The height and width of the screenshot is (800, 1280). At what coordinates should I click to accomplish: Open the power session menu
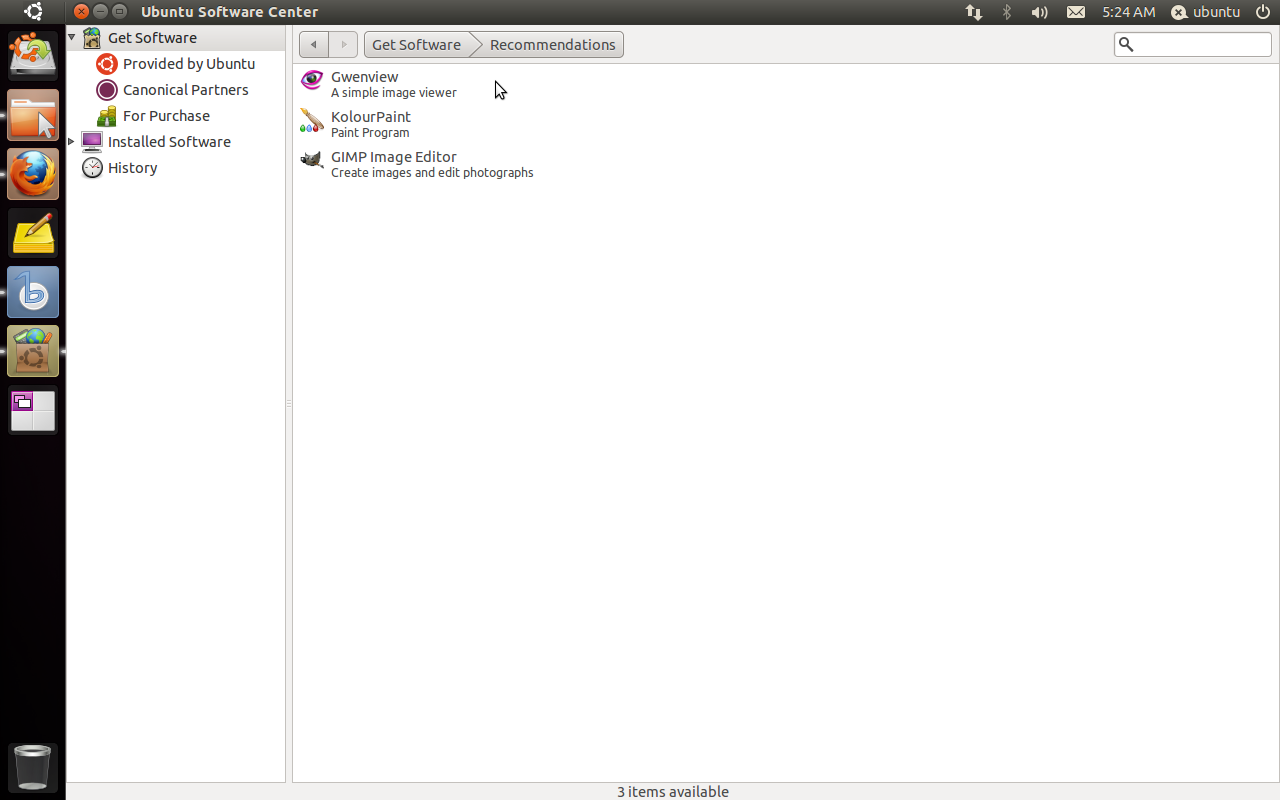tap(1263, 12)
